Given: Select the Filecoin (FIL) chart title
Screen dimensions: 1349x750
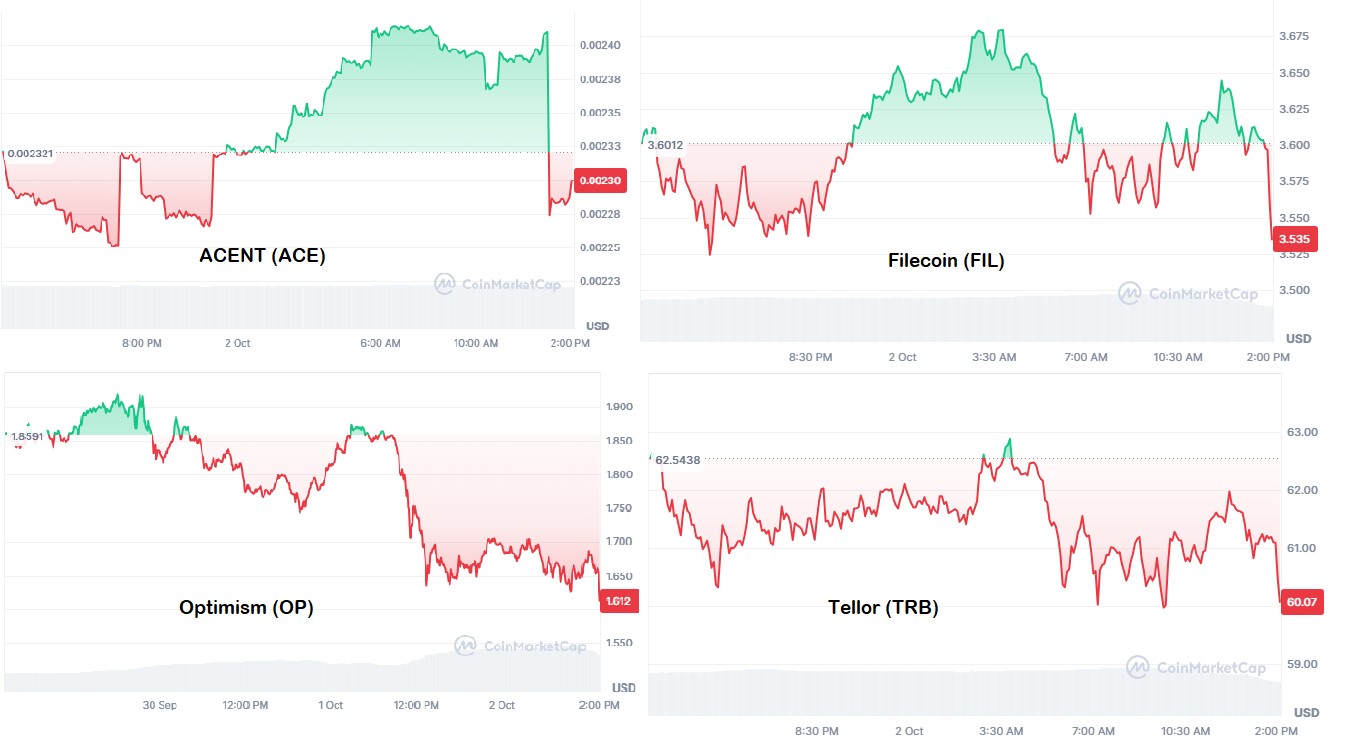Looking at the screenshot, I should pyautogui.click(x=946, y=261).
